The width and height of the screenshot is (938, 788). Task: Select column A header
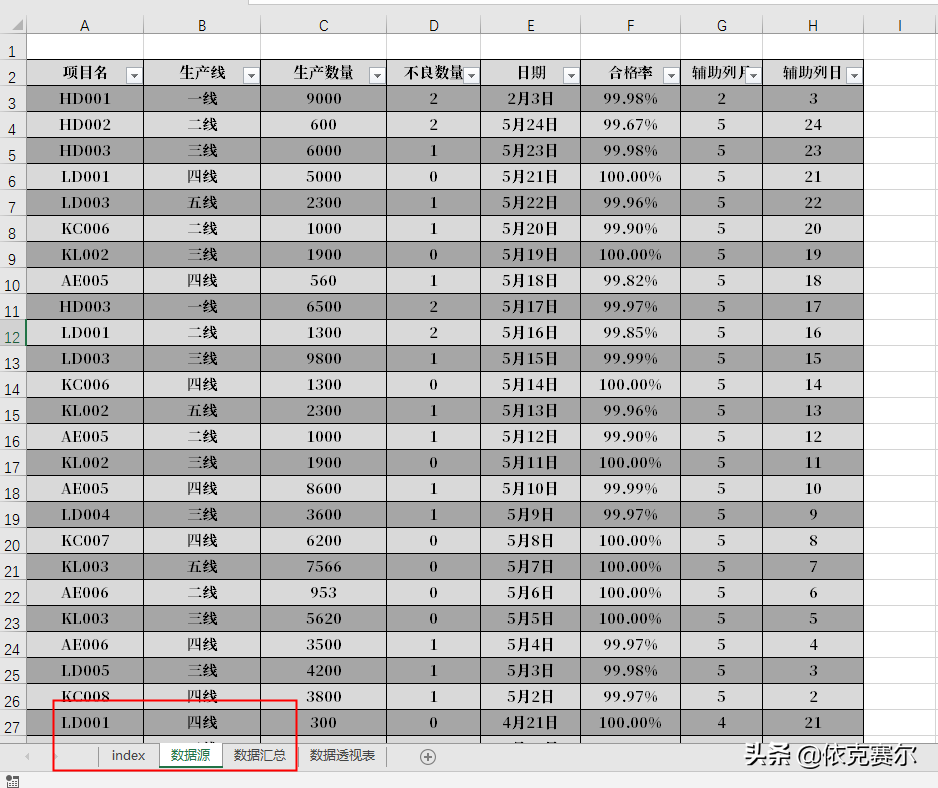[x=85, y=25]
